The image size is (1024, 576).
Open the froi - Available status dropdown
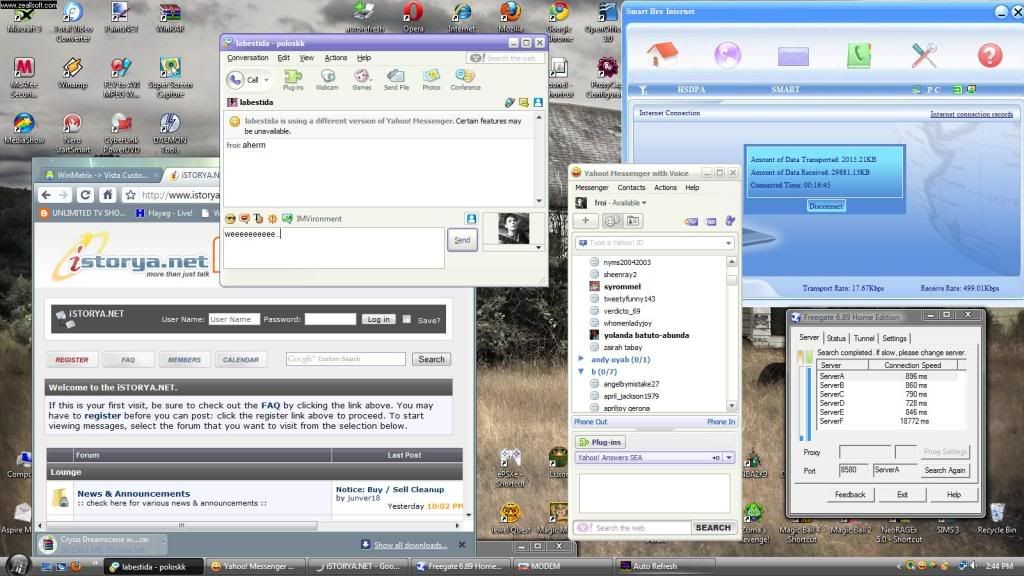(620, 203)
